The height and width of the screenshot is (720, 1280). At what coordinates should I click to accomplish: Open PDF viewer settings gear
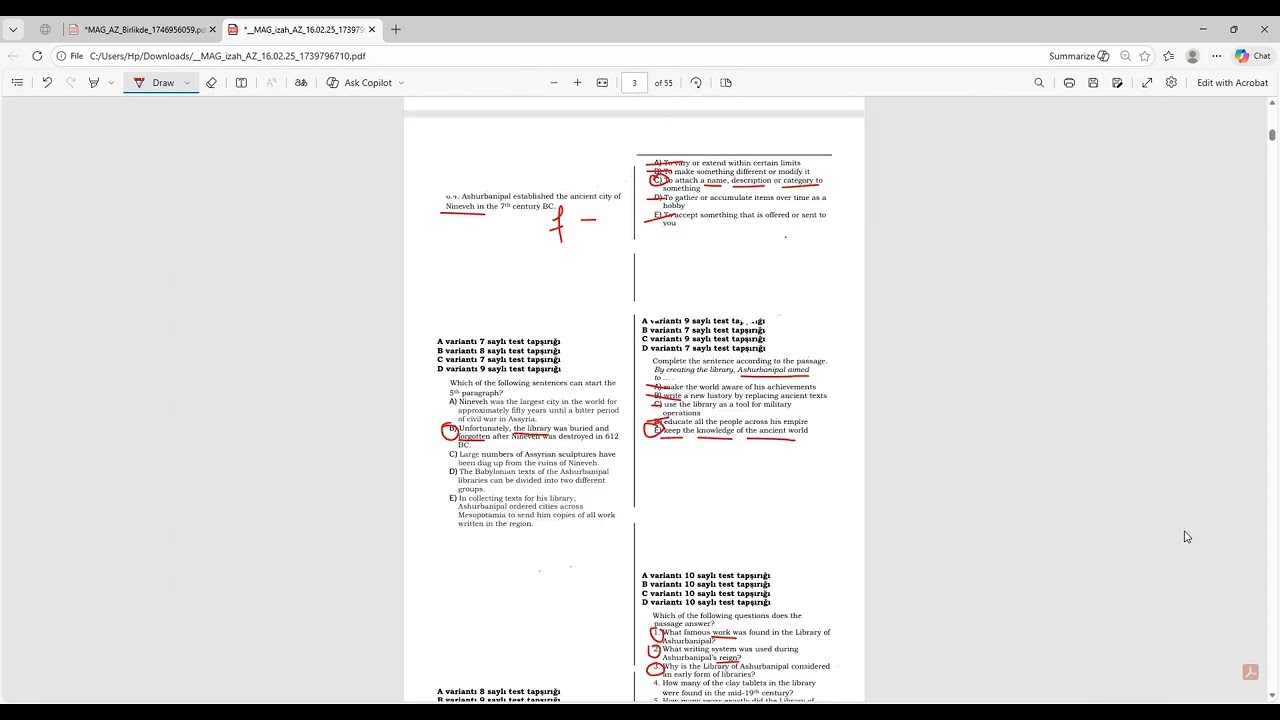(x=1171, y=83)
